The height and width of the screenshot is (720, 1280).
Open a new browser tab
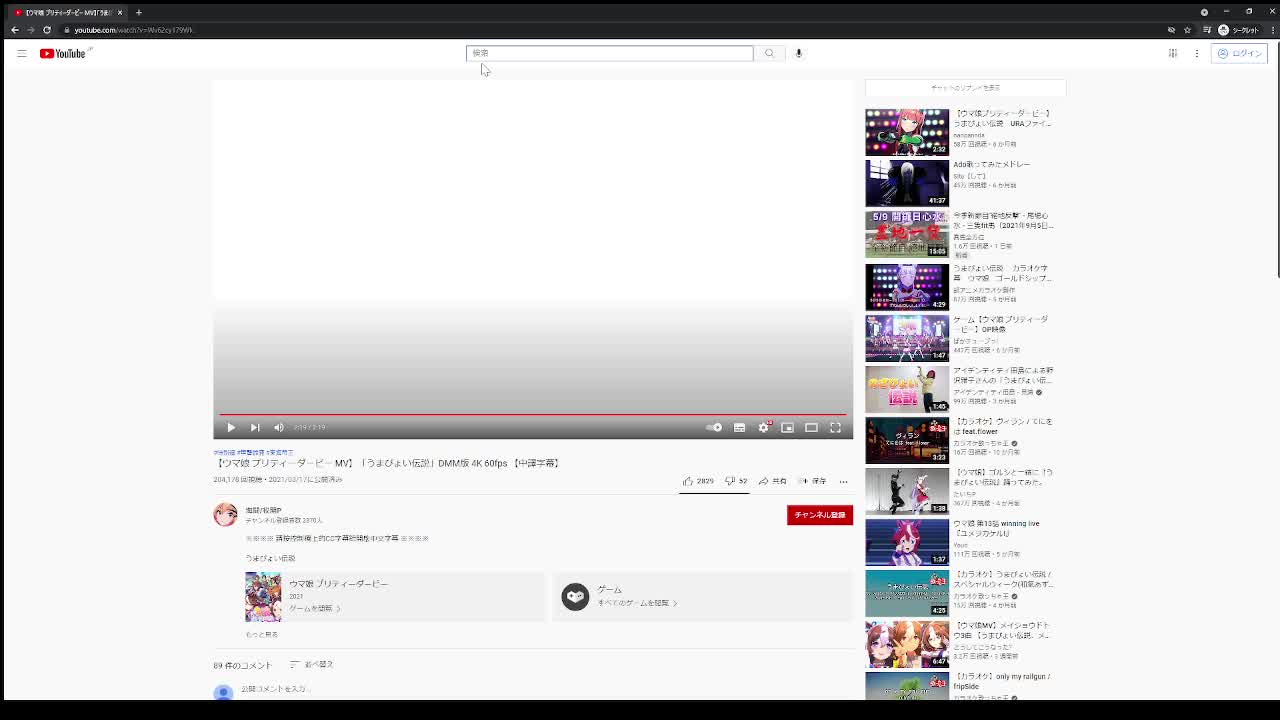138,12
